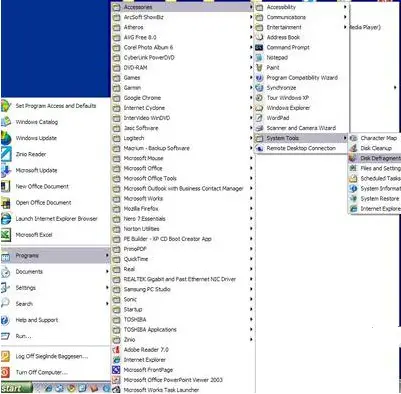Click System Information entry

(x=375, y=188)
